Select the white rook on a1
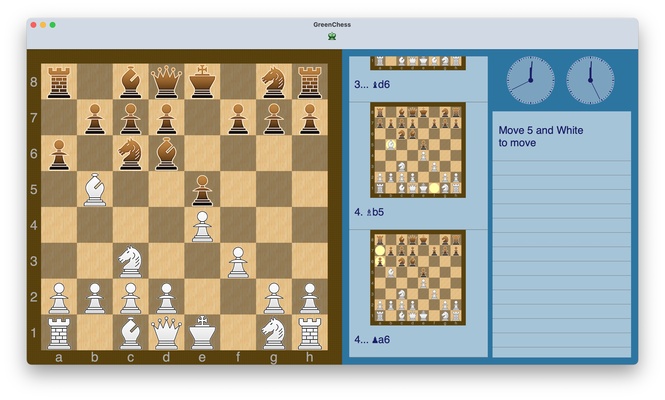 tap(59, 333)
